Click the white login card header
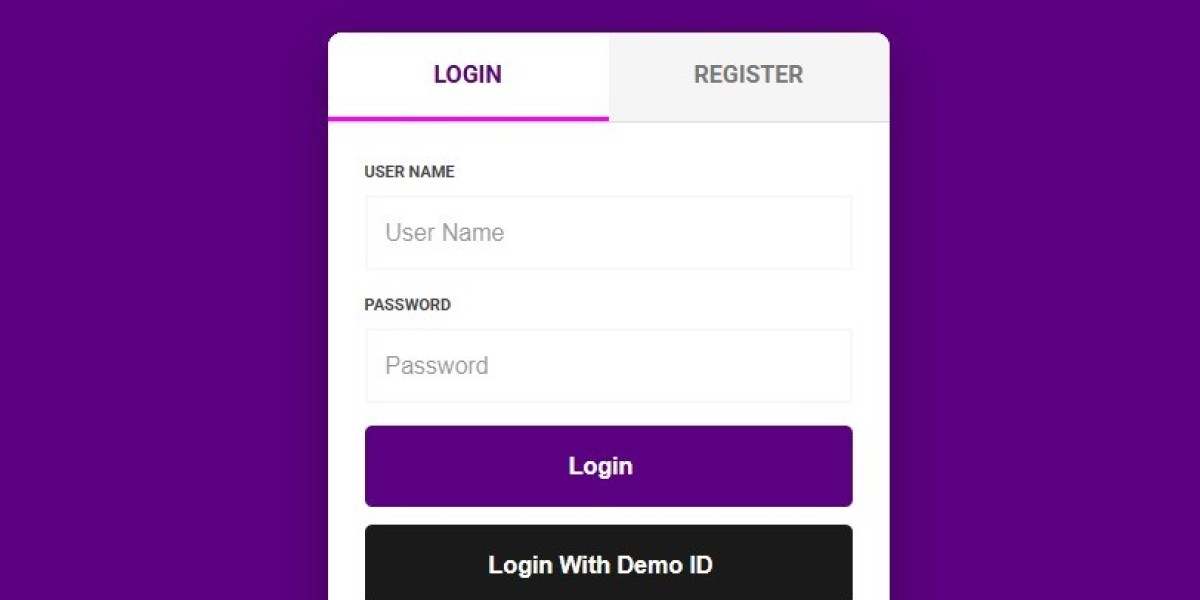 467,74
